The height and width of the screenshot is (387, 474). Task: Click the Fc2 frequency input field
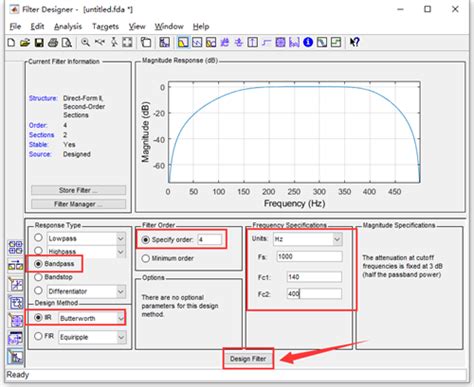[314, 294]
